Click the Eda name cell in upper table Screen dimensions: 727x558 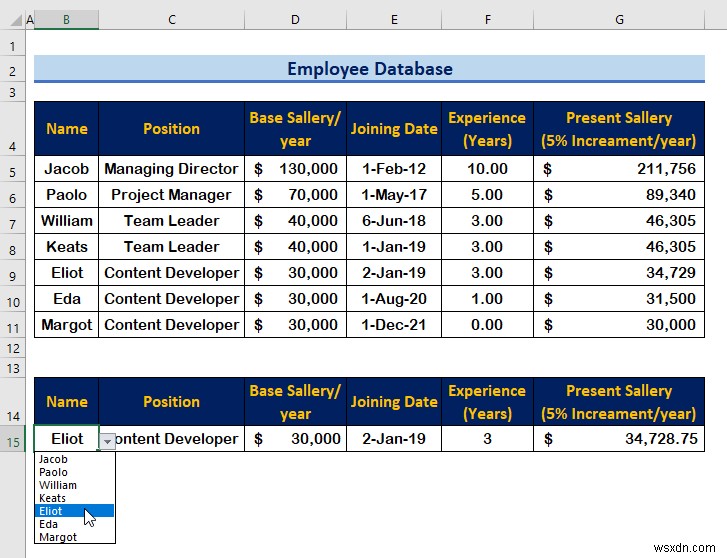(66, 298)
